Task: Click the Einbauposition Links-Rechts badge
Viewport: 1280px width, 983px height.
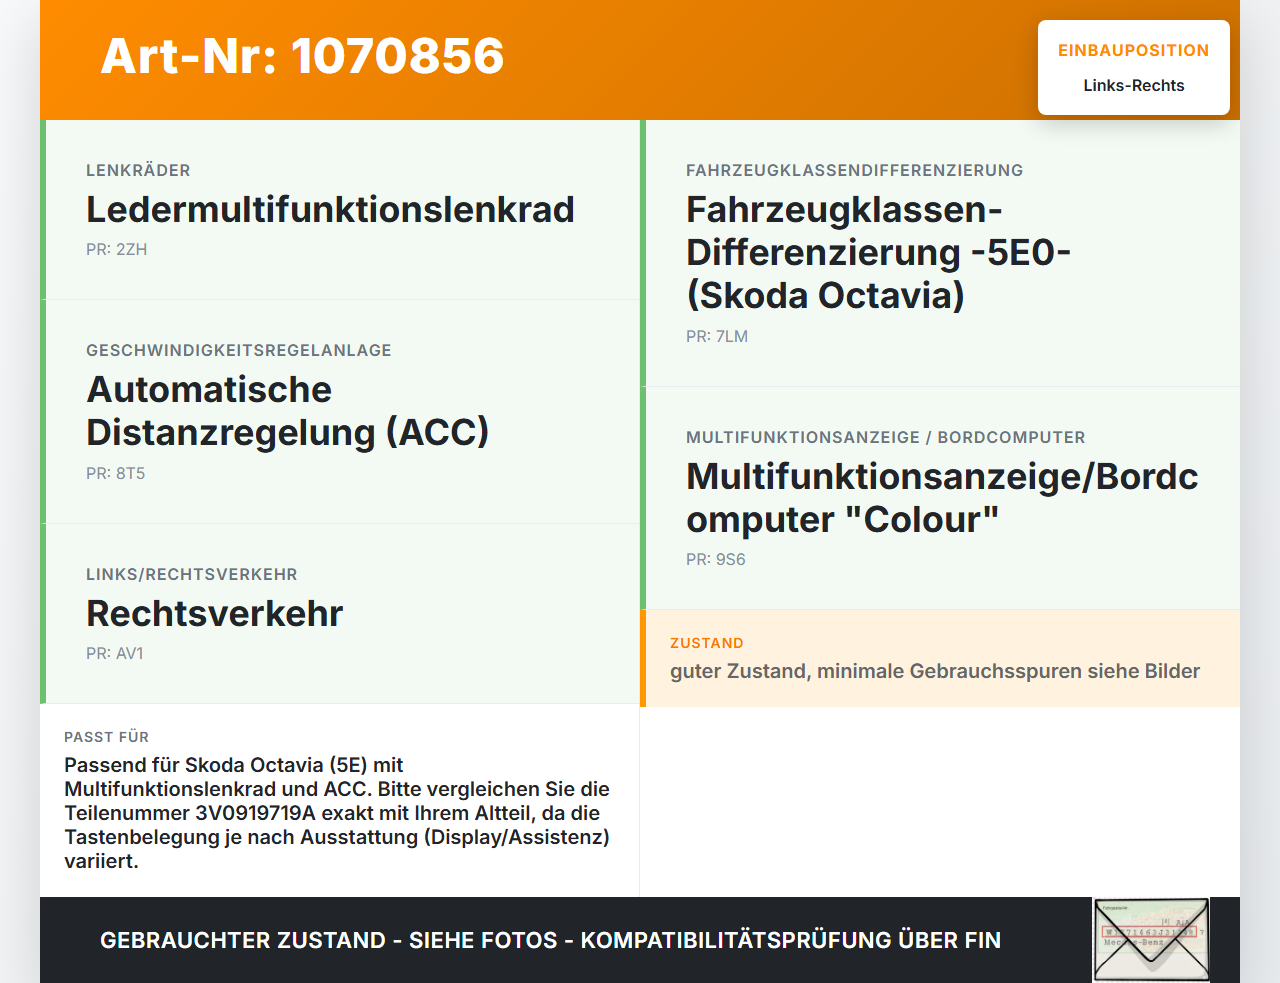Action: (x=1134, y=68)
